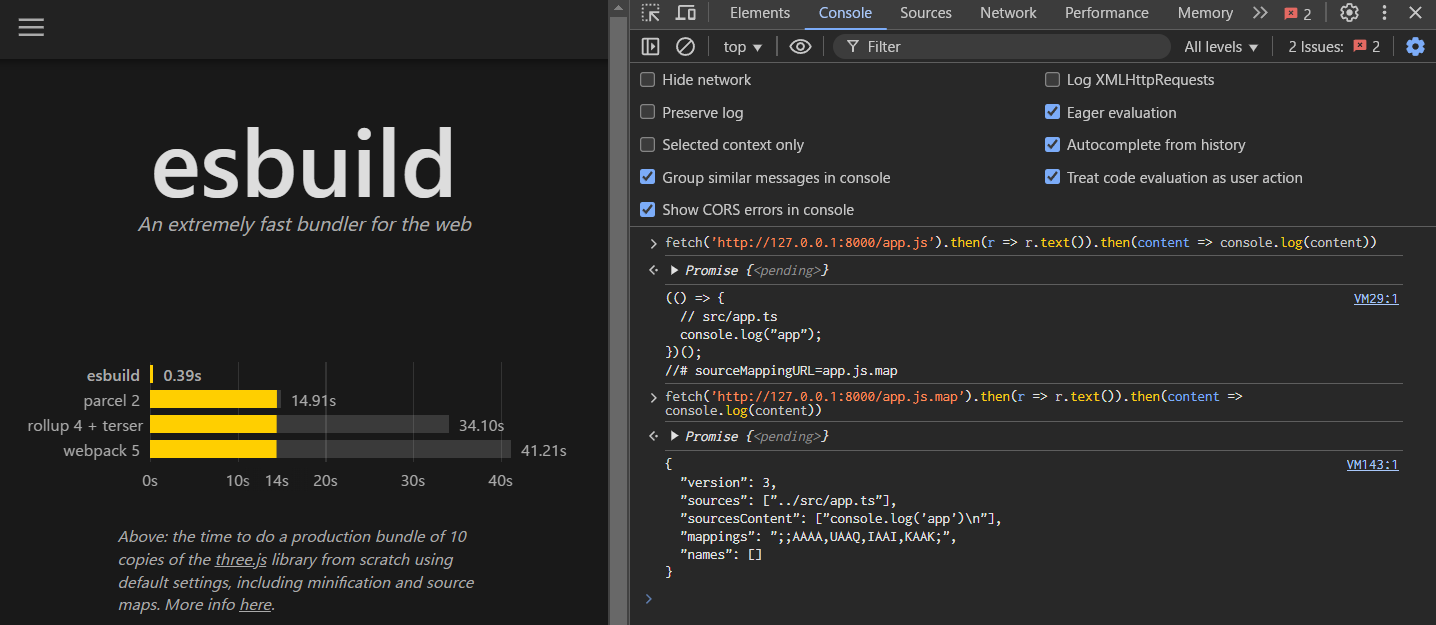1436x625 pixels.
Task: Enable Log XMLHttpRequests checkbox
Action: point(1052,80)
